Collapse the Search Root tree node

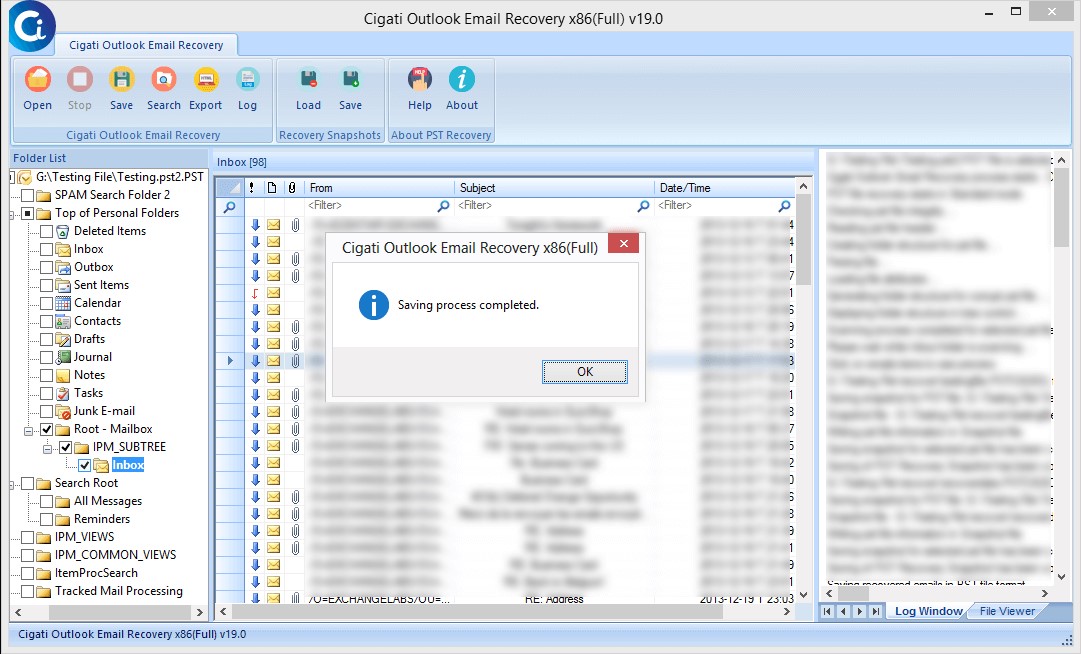12,486
